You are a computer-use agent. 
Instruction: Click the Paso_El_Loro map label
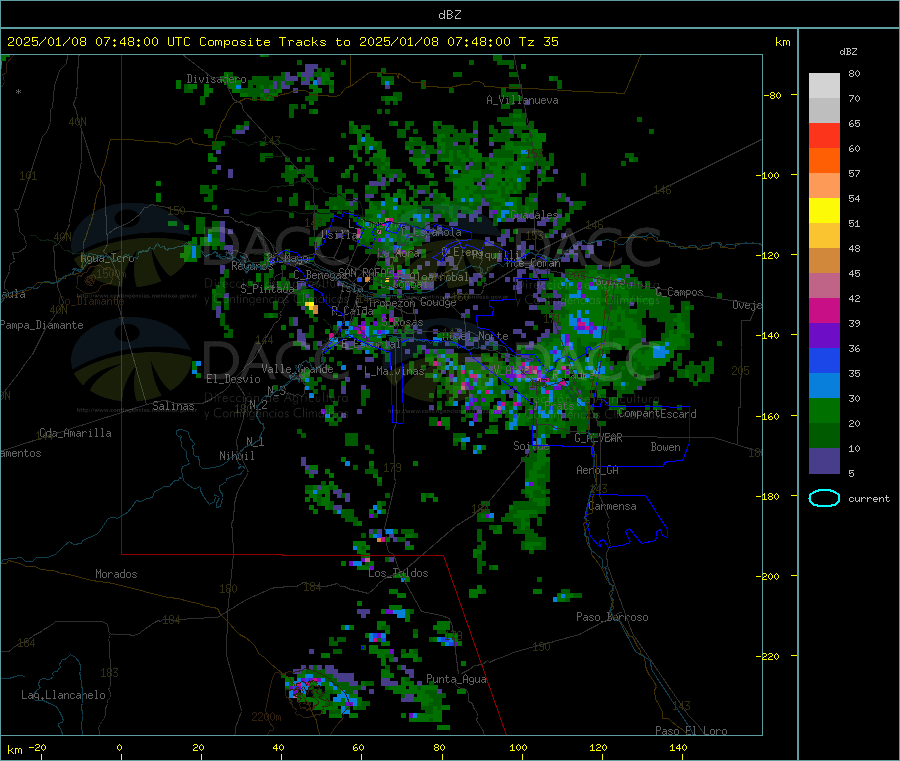coord(691,731)
